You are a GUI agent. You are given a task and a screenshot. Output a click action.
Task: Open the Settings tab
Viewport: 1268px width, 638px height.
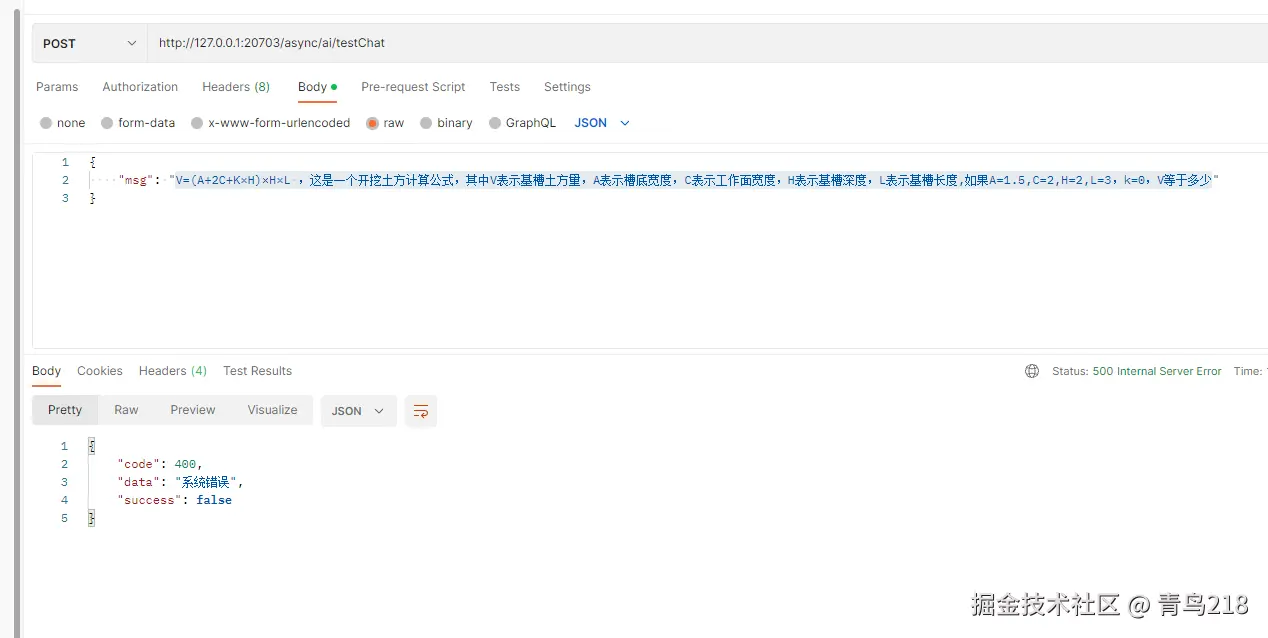point(567,87)
